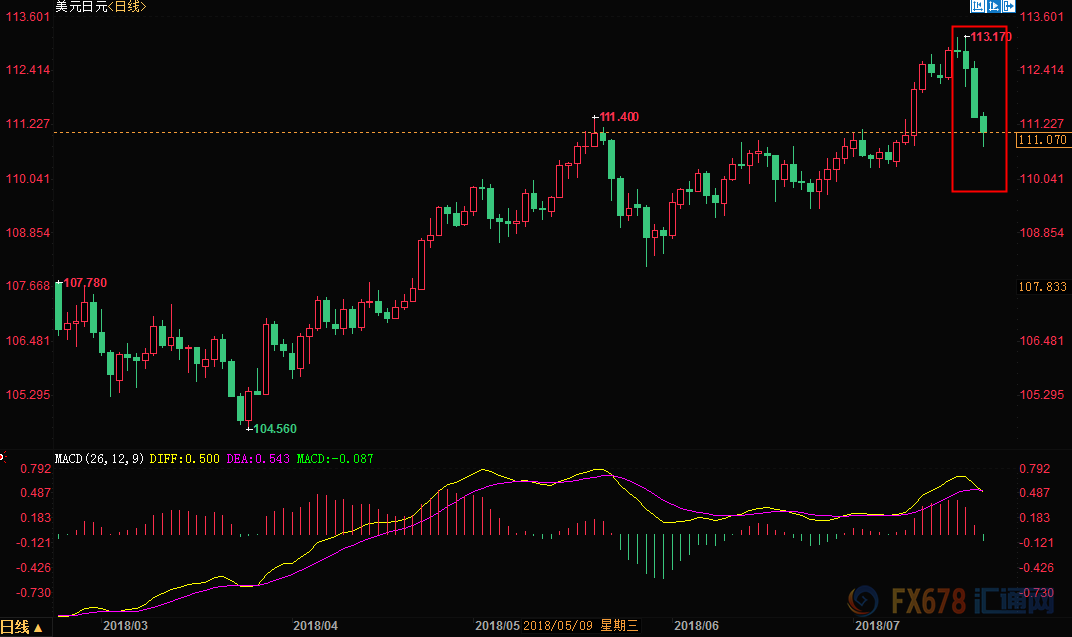Screen dimensions: 1072x637
Task: Click the 104.560 low price marker
Action: [275, 428]
